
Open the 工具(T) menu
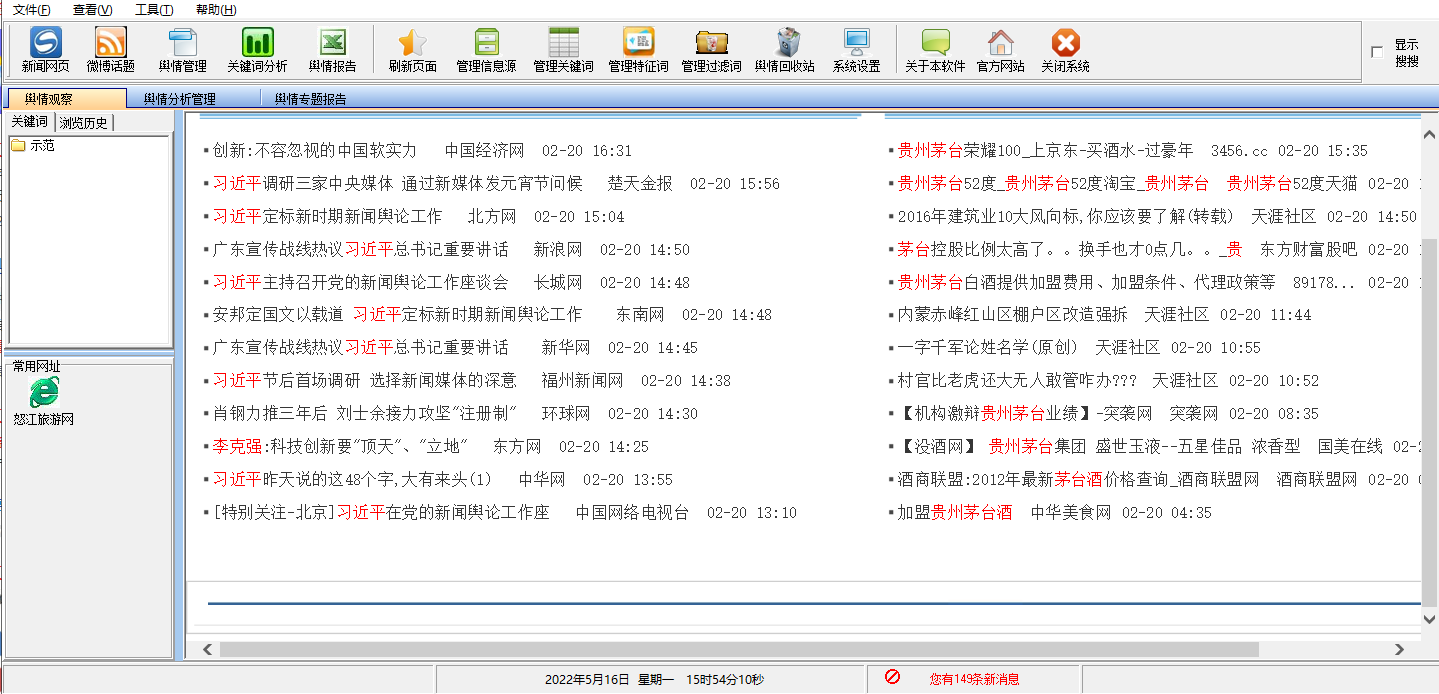point(153,10)
